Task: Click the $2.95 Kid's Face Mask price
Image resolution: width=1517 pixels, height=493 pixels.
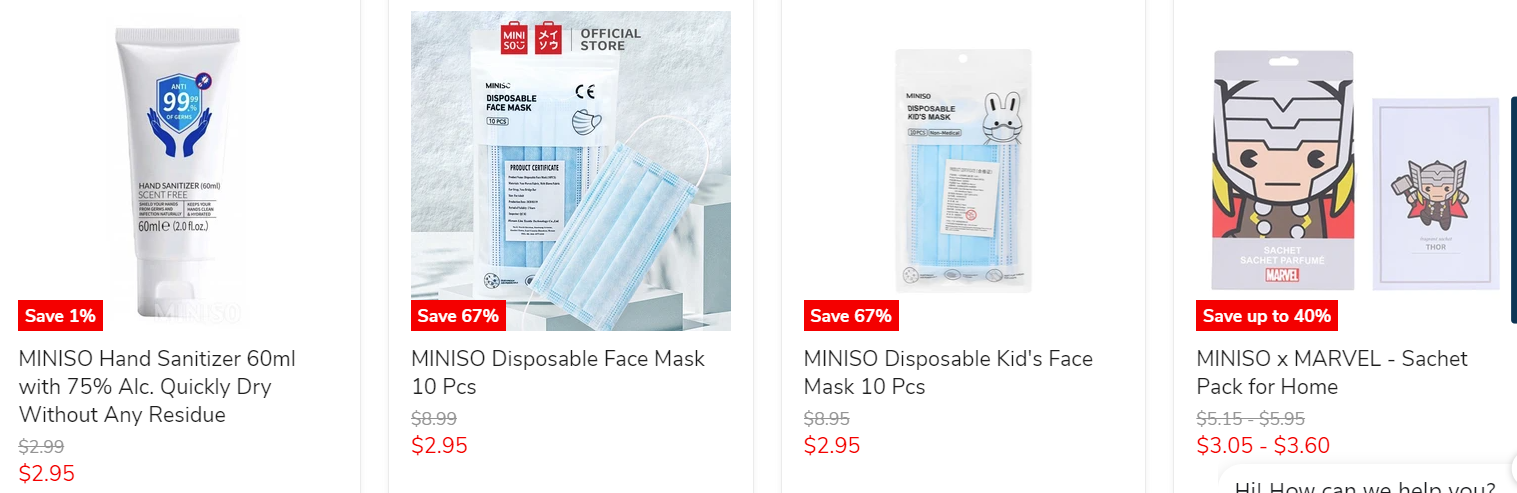Action: click(832, 446)
